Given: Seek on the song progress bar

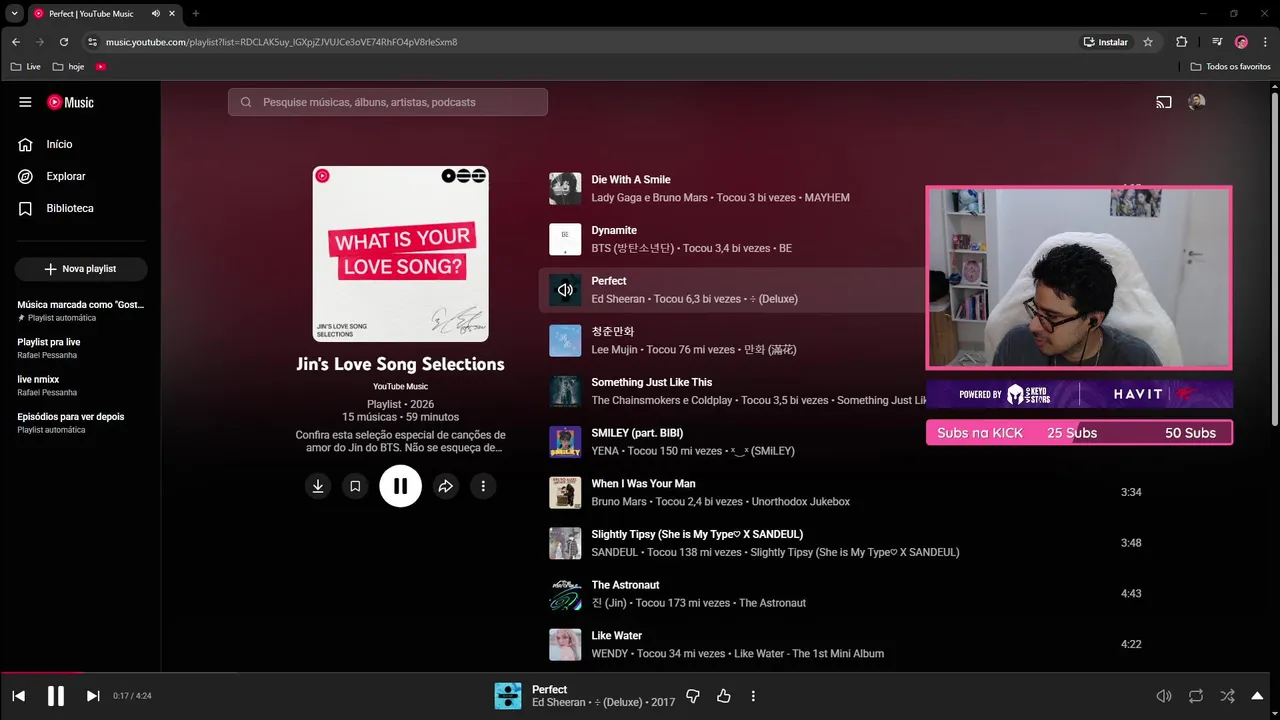Looking at the screenshot, I should 640,673.
